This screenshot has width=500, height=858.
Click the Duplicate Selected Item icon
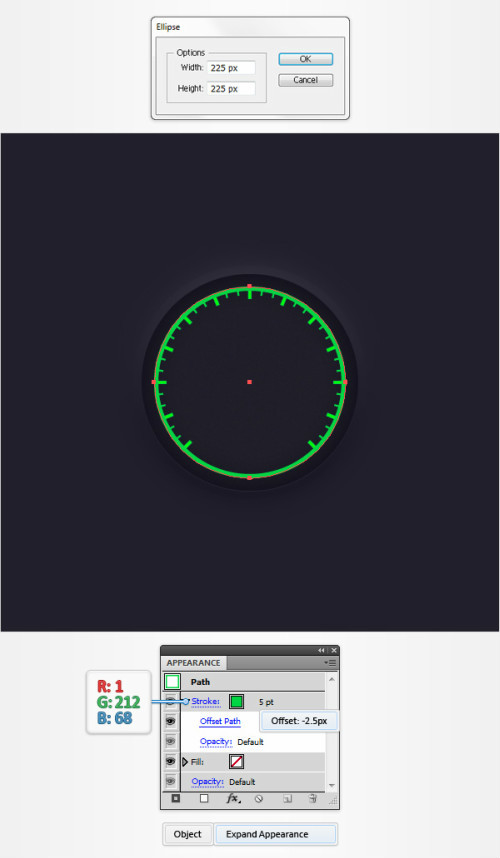click(x=287, y=799)
